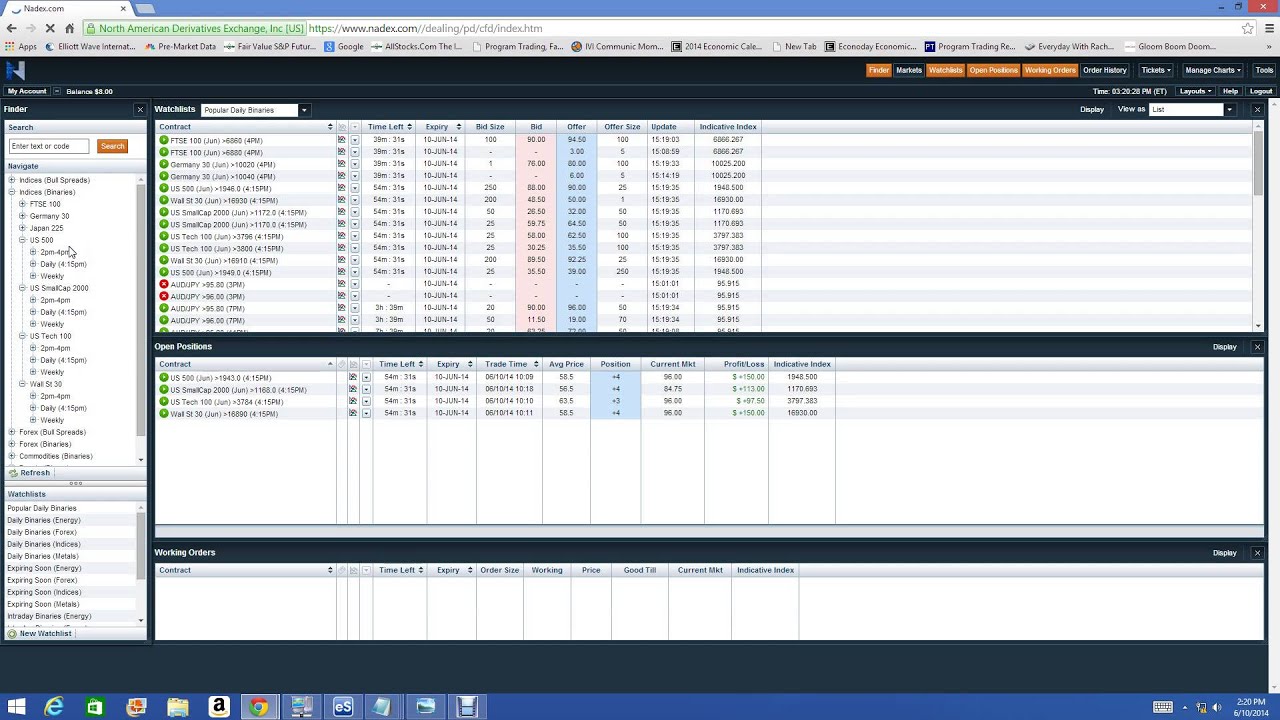Image resolution: width=1280 pixels, height=720 pixels.
Task: Click the Windows Start button
Action: click(16, 707)
